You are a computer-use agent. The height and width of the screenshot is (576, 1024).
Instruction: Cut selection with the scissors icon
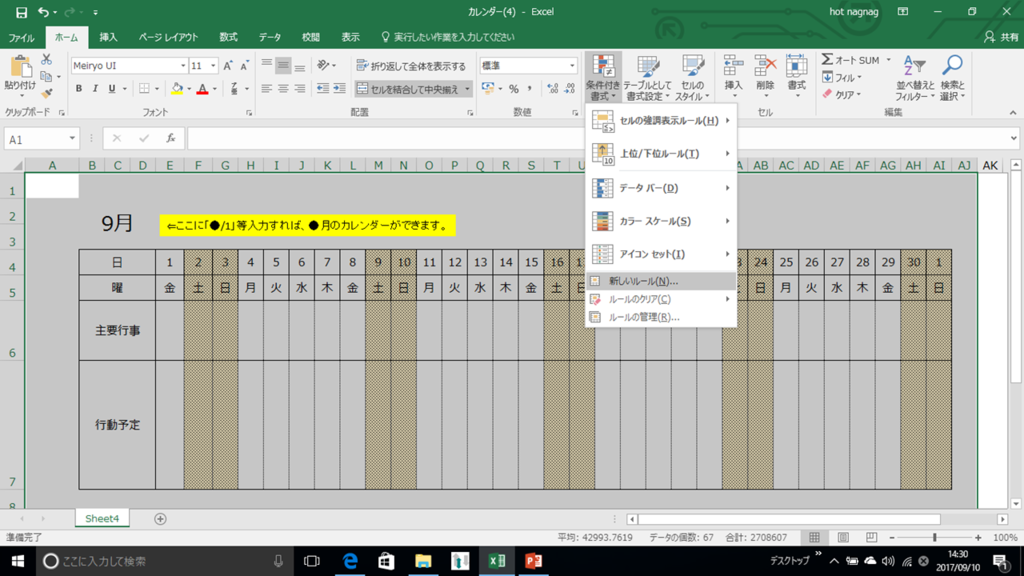point(46,59)
